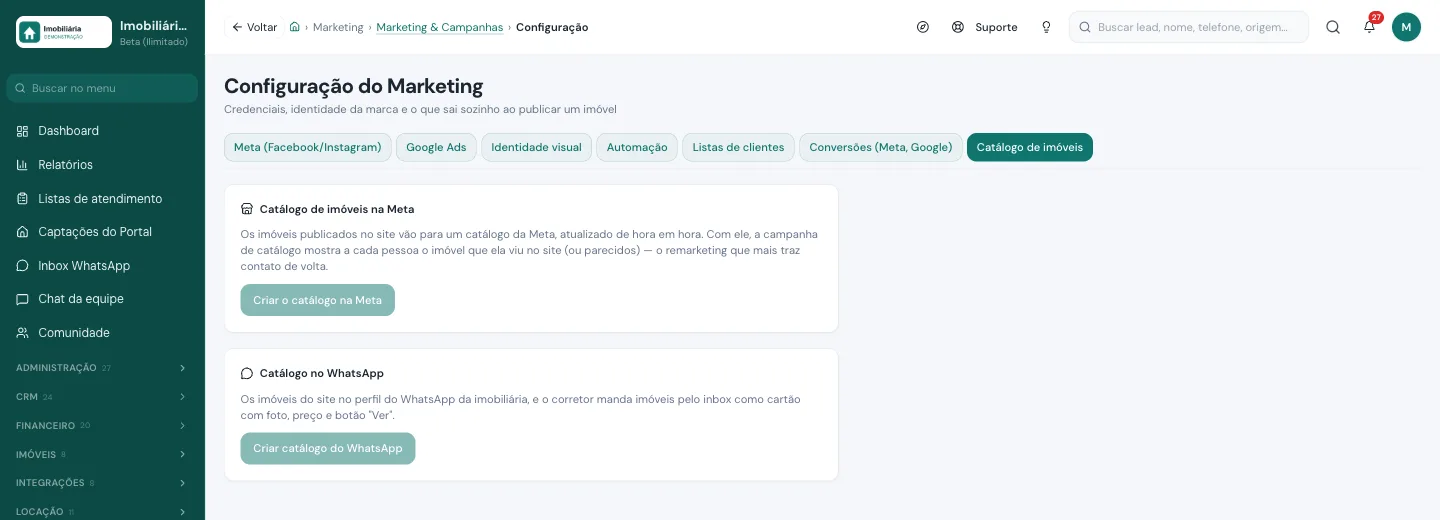The width and height of the screenshot is (1440, 520).
Task: Go back with the Voltar button
Action: coord(254,27)
